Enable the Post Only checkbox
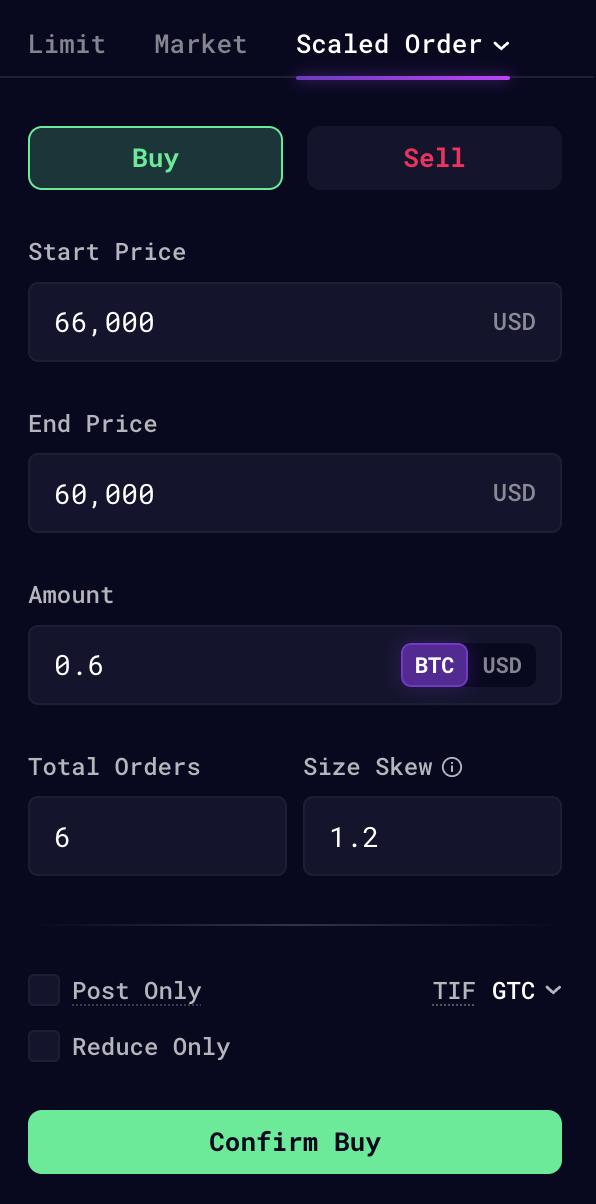This screenshot has height=1204, width=596. [x=44, y=991]
